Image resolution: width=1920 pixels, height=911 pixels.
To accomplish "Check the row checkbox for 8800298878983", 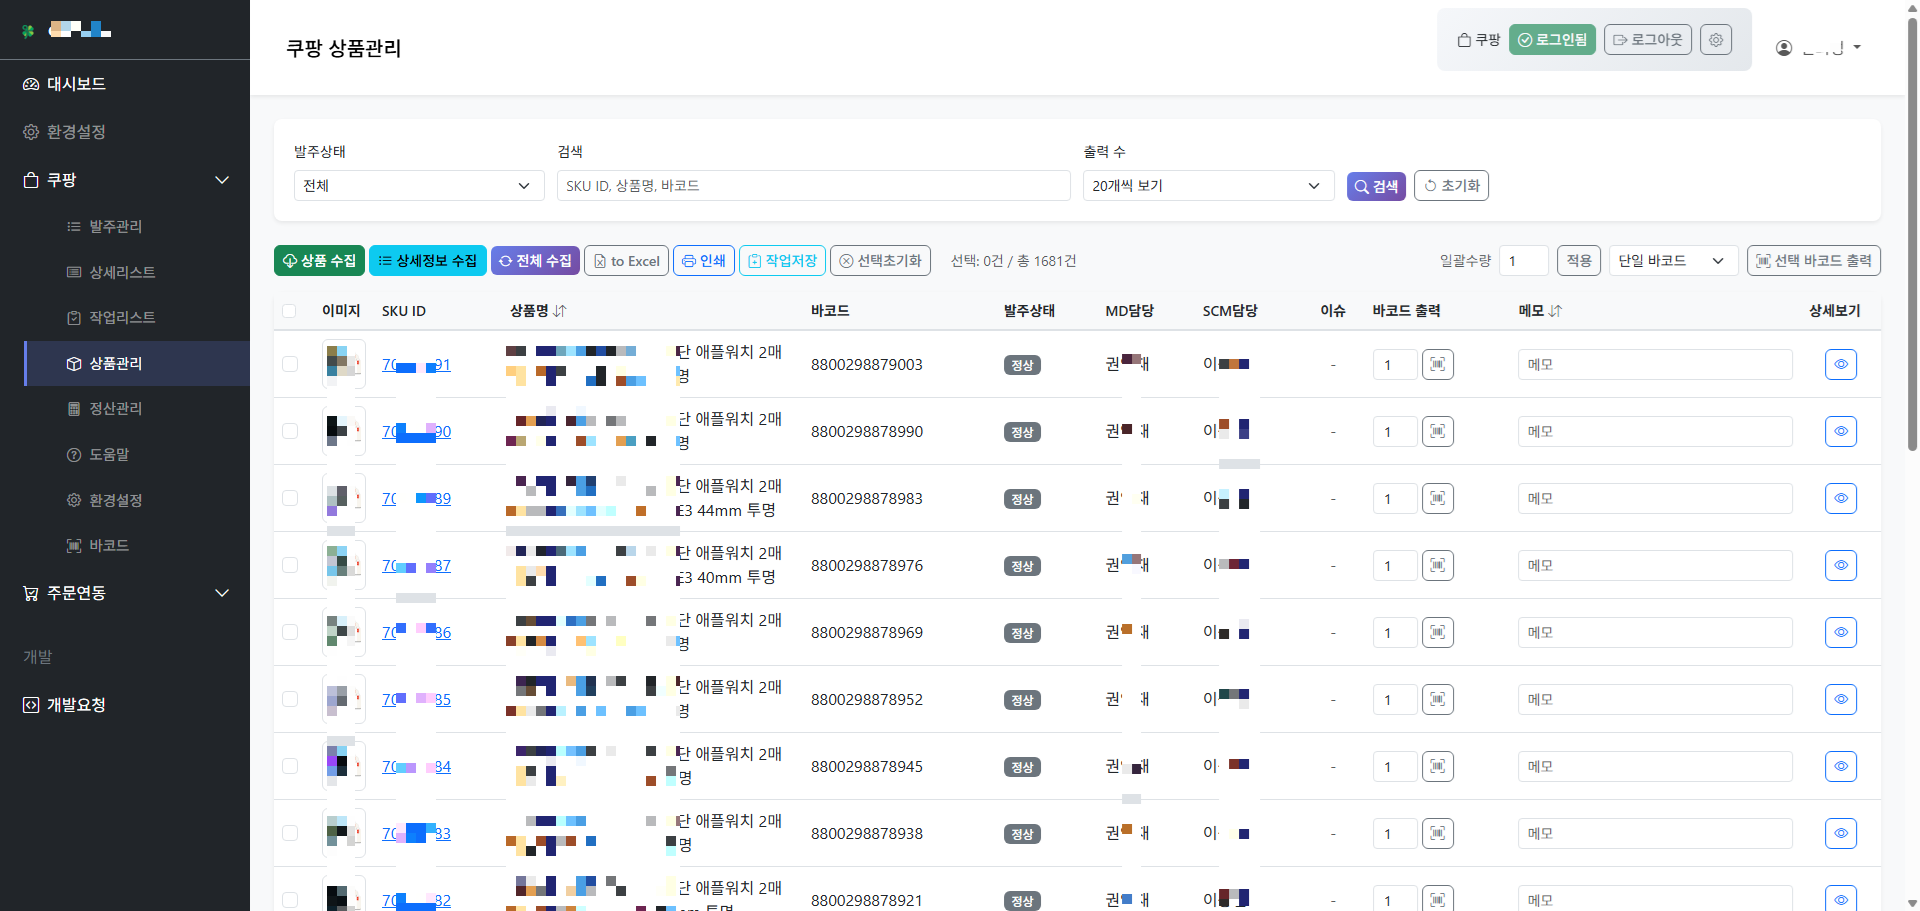I will coord(290,498).
